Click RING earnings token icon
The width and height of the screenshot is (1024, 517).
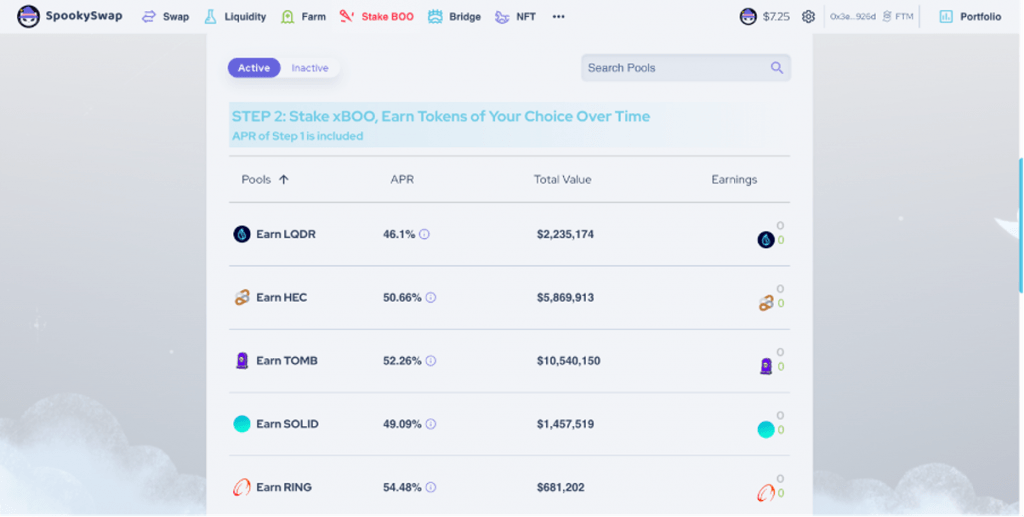(x=766, y=493)
